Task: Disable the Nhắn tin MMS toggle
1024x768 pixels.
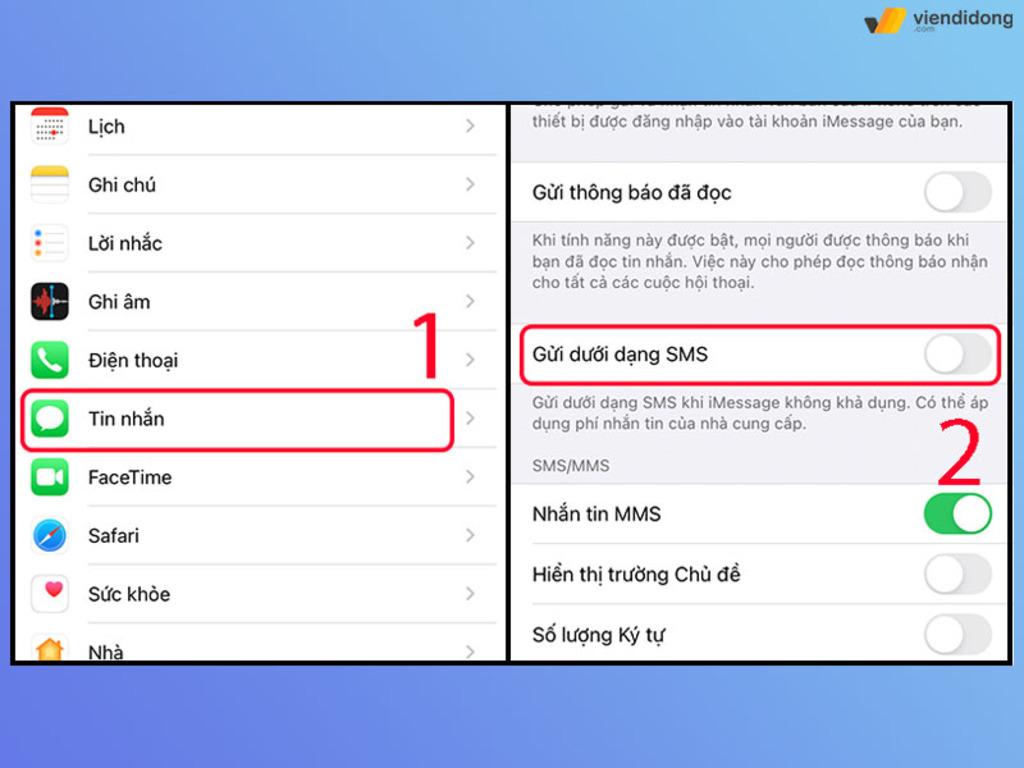Action: (957, 514)
